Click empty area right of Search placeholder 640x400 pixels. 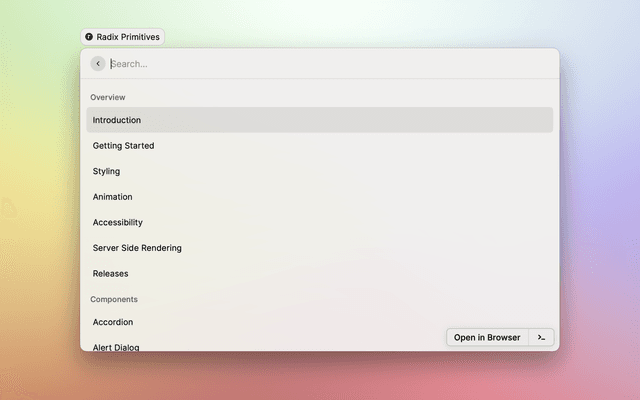pos(400,64)
